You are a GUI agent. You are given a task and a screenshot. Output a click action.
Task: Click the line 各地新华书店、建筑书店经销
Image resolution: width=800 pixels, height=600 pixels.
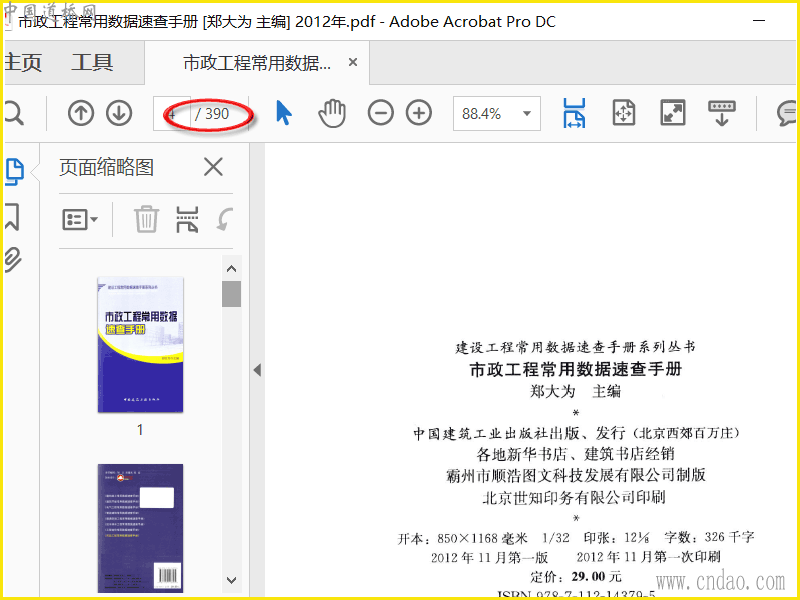click(575, 454)
